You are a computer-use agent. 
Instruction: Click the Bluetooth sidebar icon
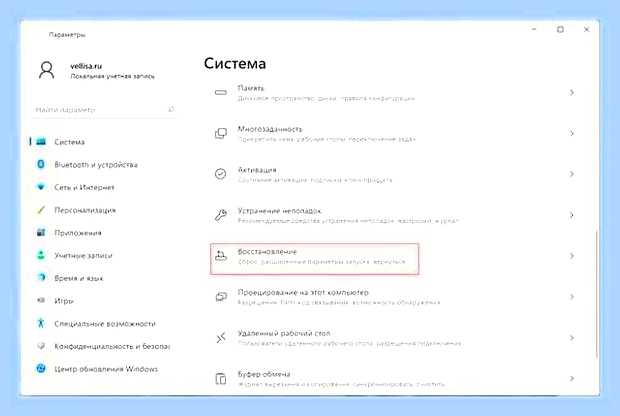[41, 164]
